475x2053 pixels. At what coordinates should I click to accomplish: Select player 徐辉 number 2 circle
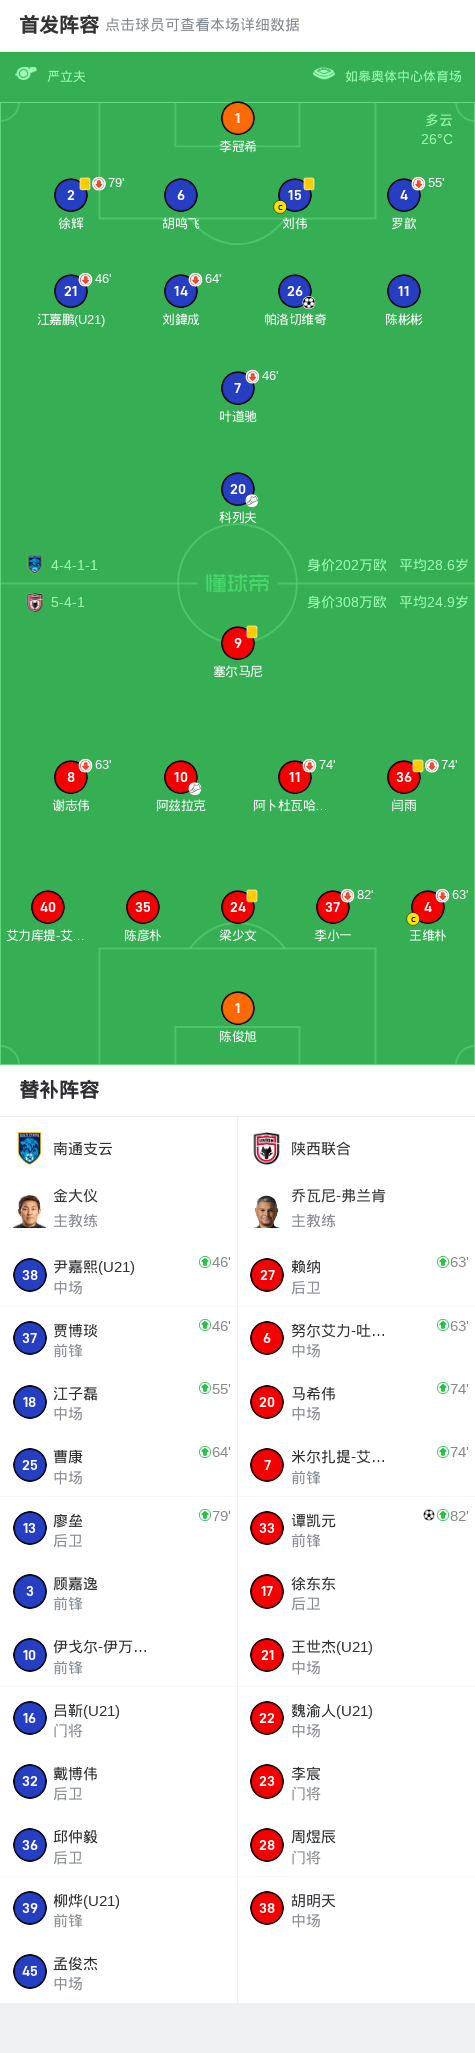click(x=70, y=195)
